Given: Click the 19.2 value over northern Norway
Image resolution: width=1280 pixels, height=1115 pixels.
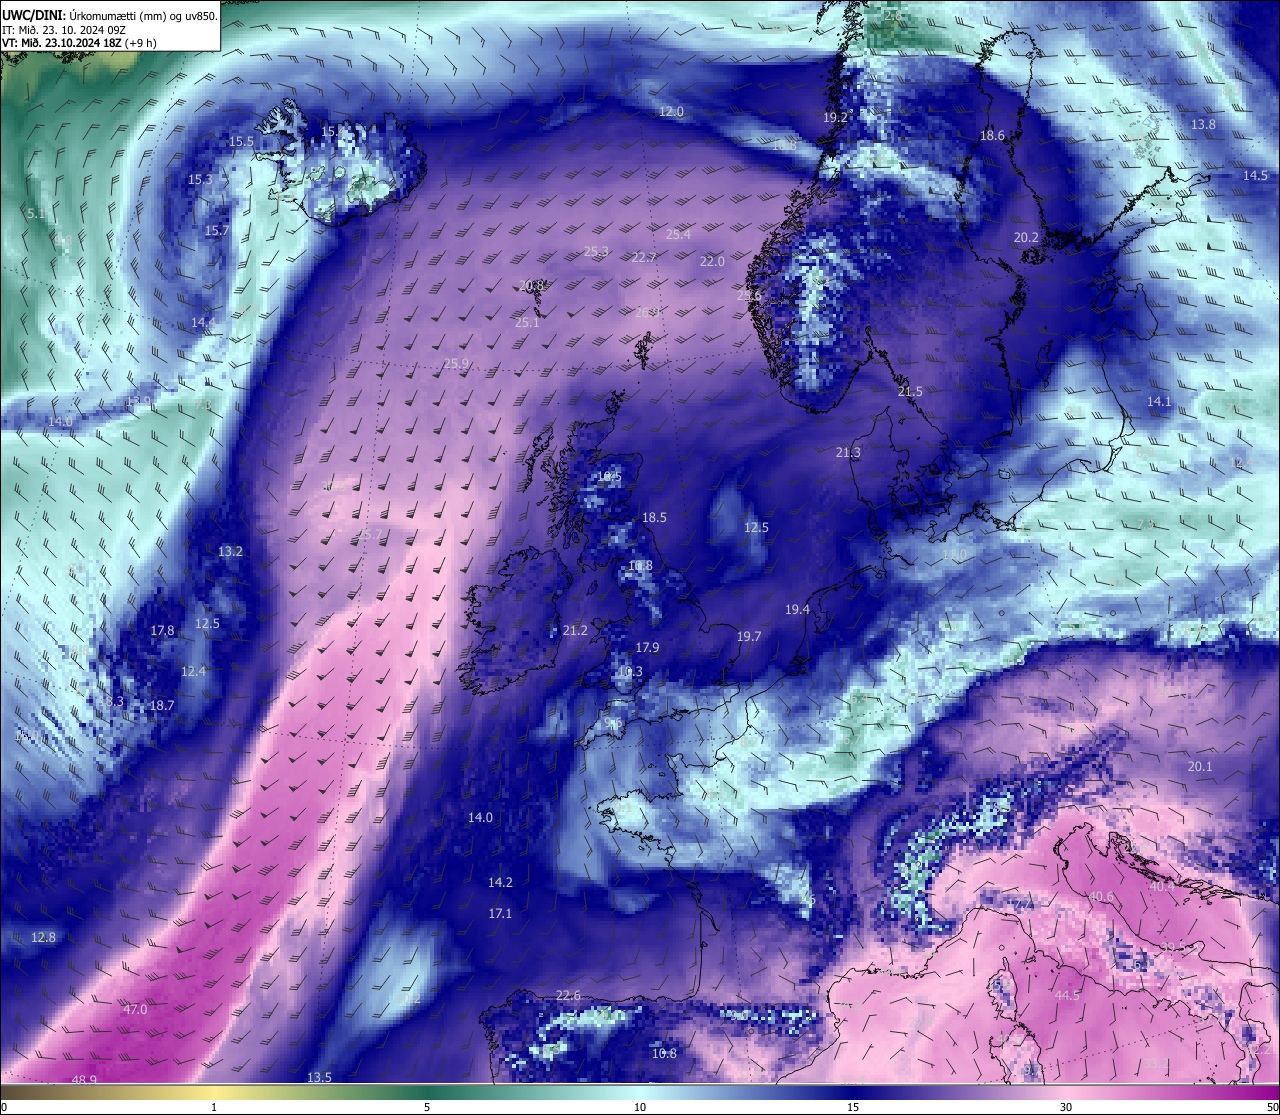Looking at the screenshot, I should pos(835,118).
